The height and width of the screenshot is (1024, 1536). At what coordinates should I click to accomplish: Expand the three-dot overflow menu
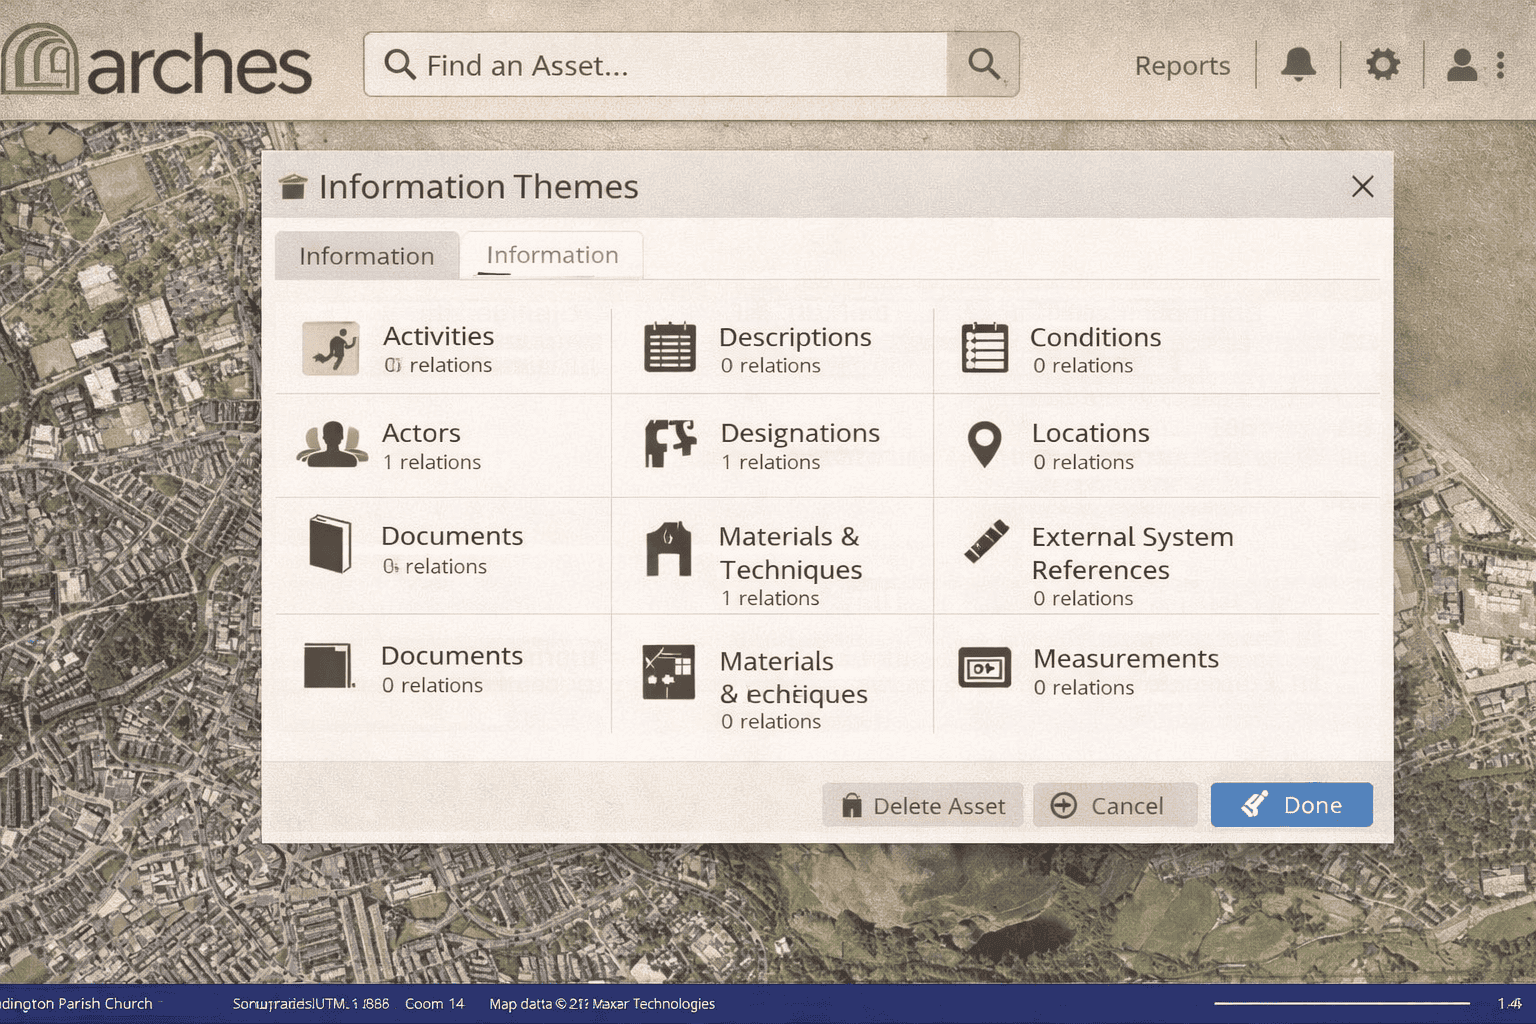pos(1500,65)
